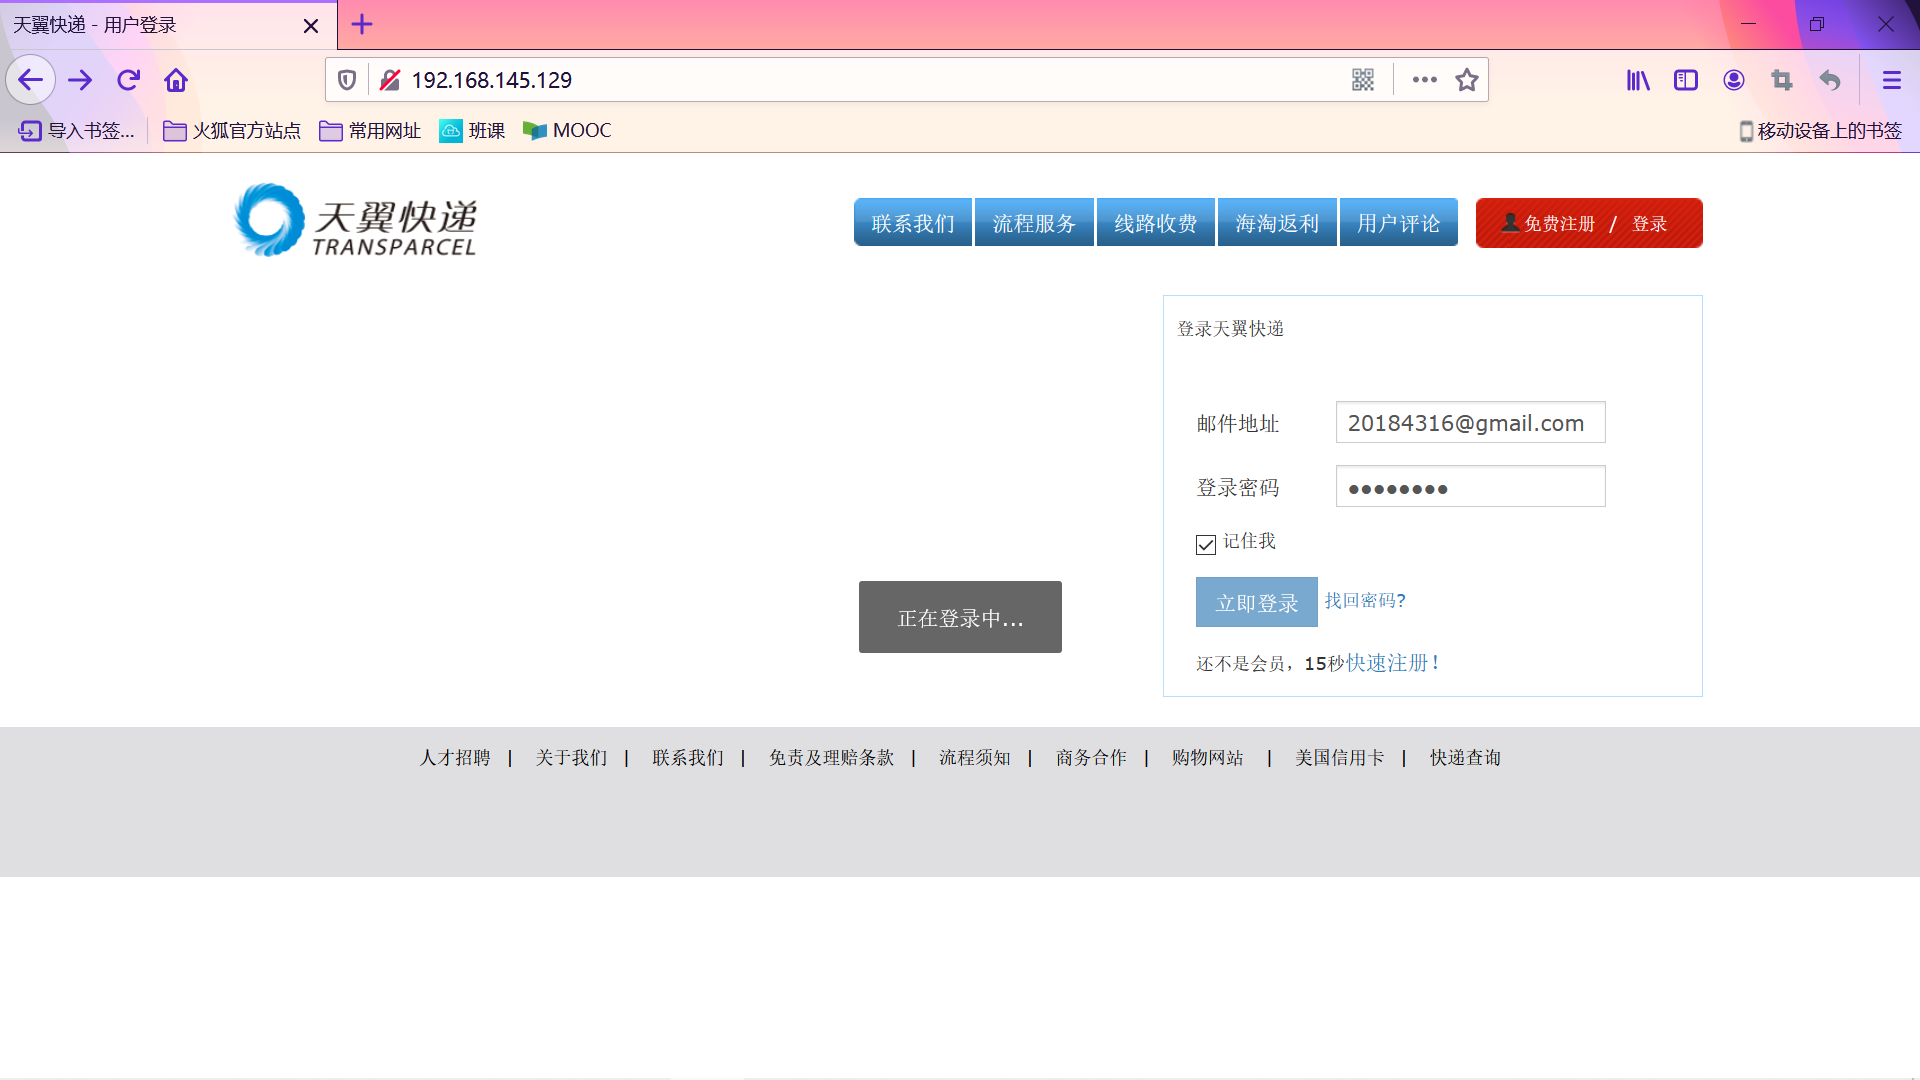Bookmark this page with the star icon
Screen dimensions: 1920x1080
point(1467,80)
